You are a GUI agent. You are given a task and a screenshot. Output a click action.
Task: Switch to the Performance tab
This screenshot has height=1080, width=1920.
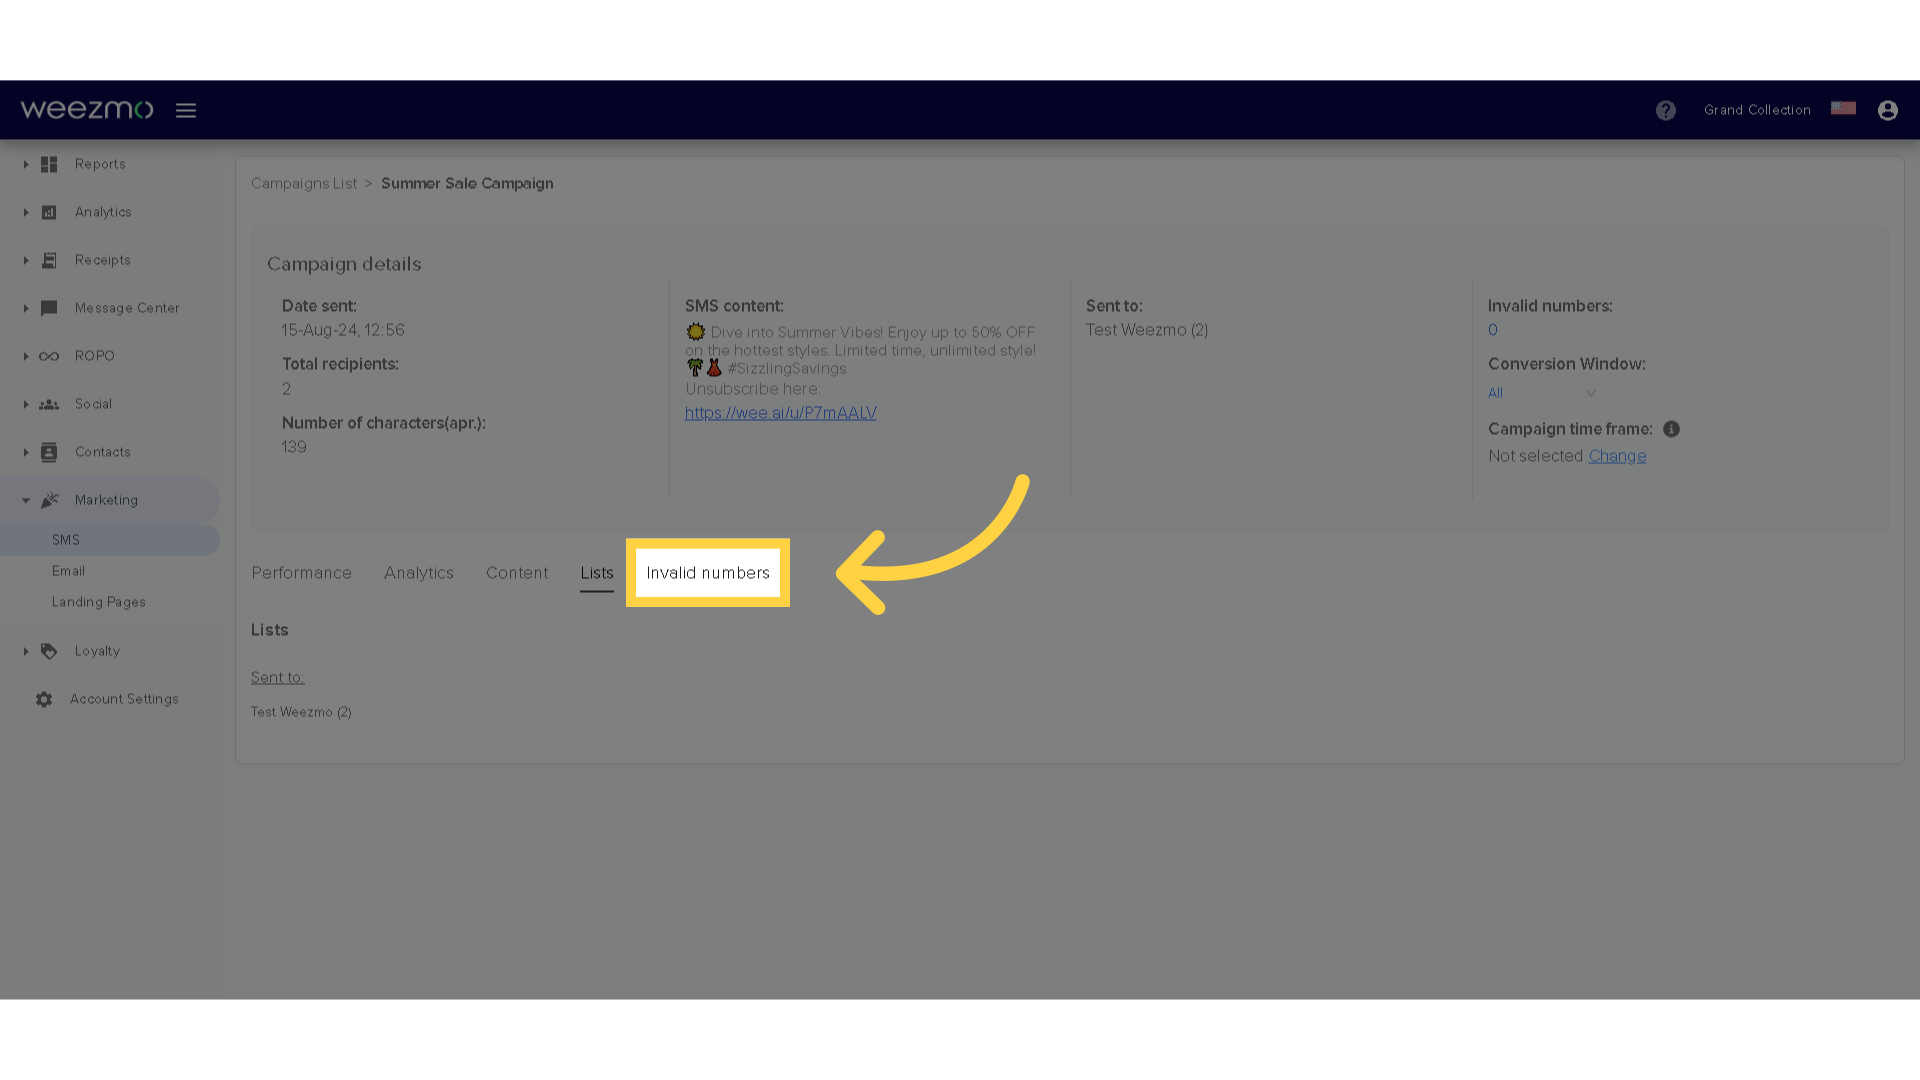point(301,573)
